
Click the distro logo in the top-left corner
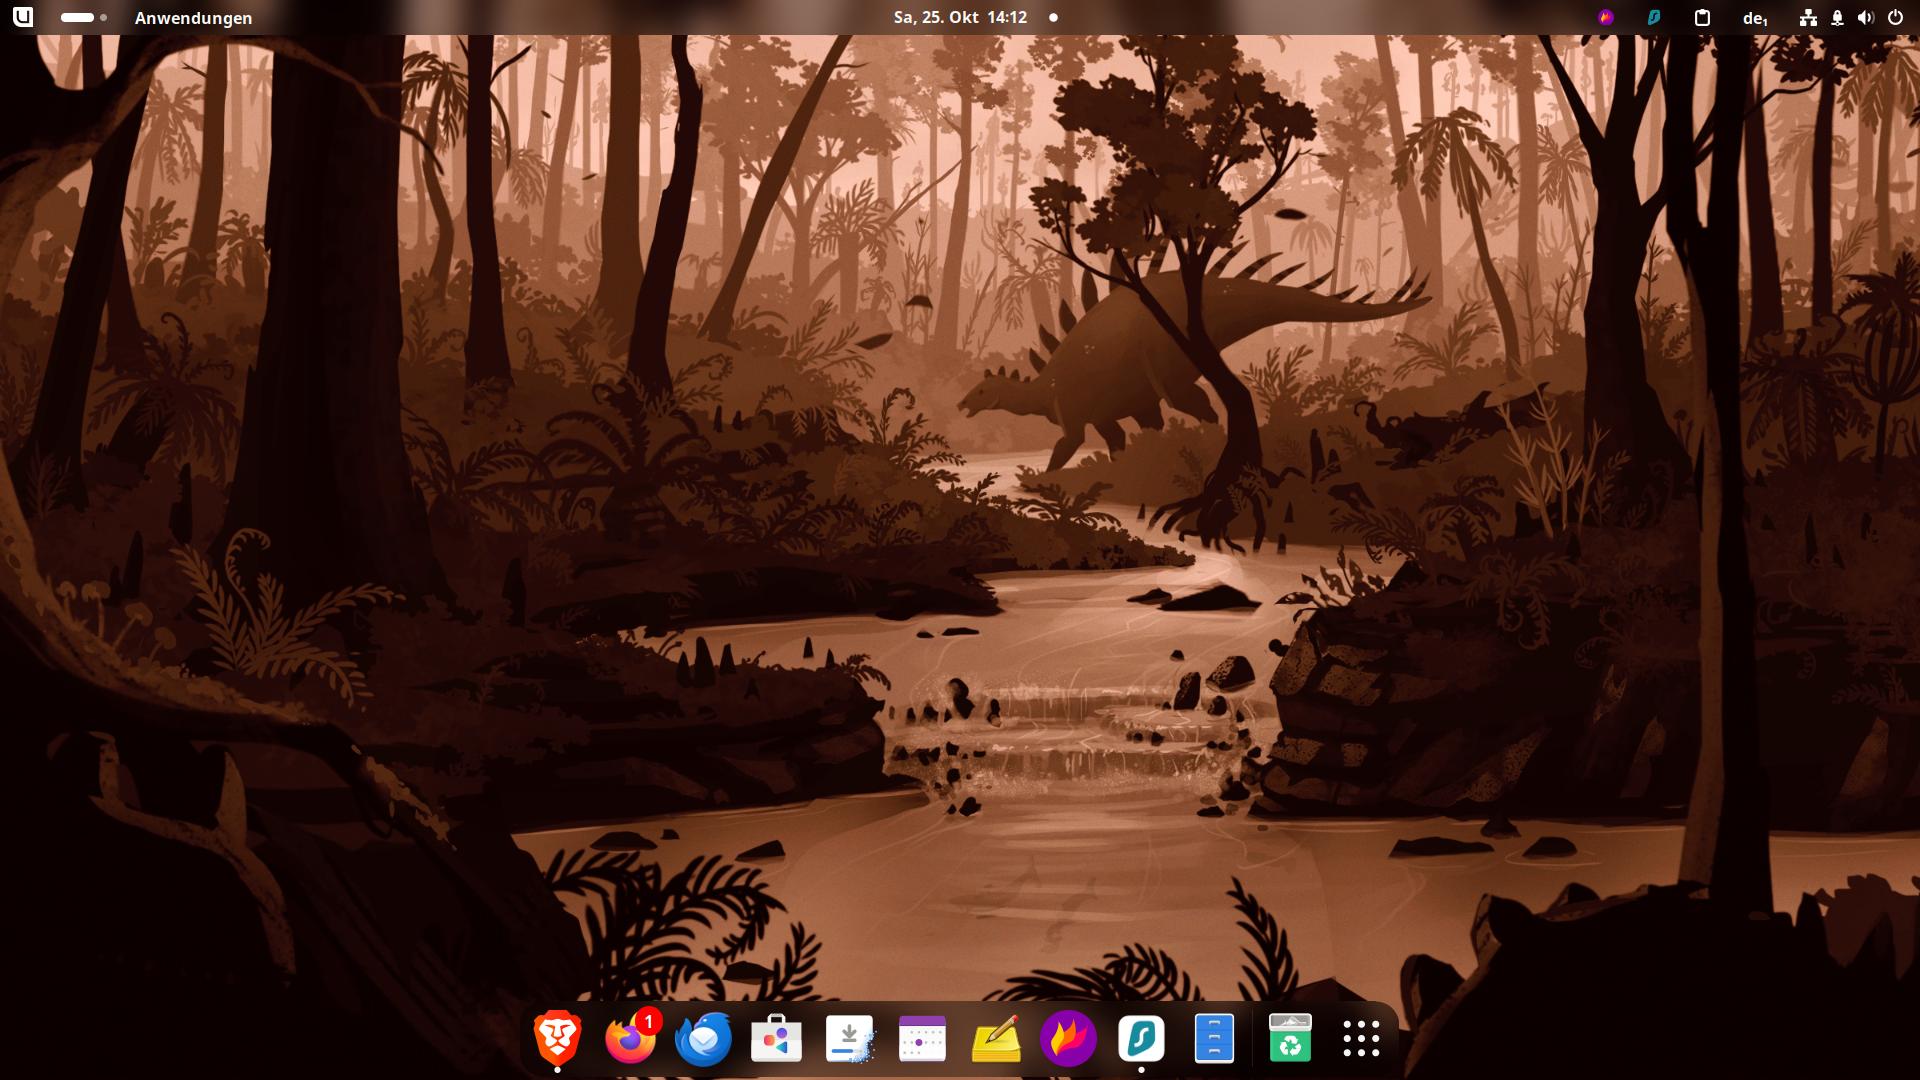tap(23, 17)
